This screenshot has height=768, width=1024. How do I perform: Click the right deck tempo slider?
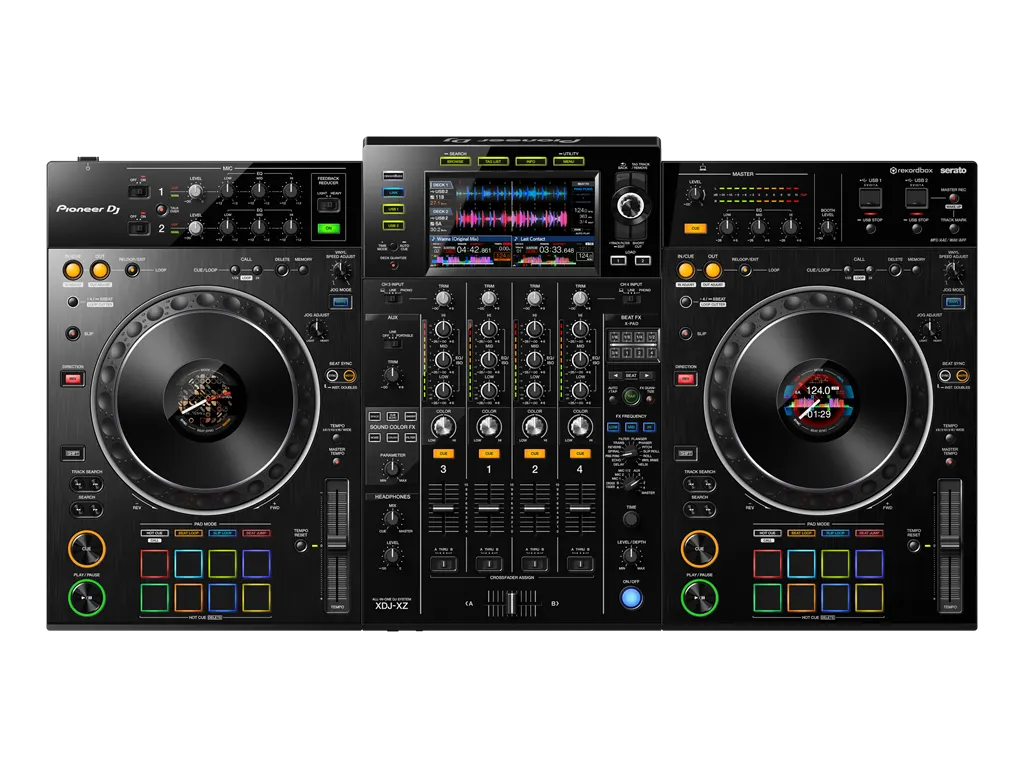[950, 544]
